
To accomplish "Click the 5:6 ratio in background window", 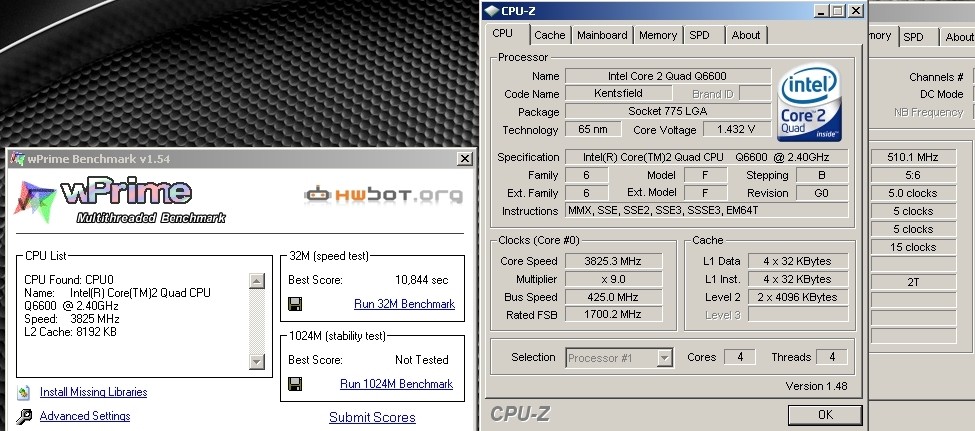I will coord(913,175).
